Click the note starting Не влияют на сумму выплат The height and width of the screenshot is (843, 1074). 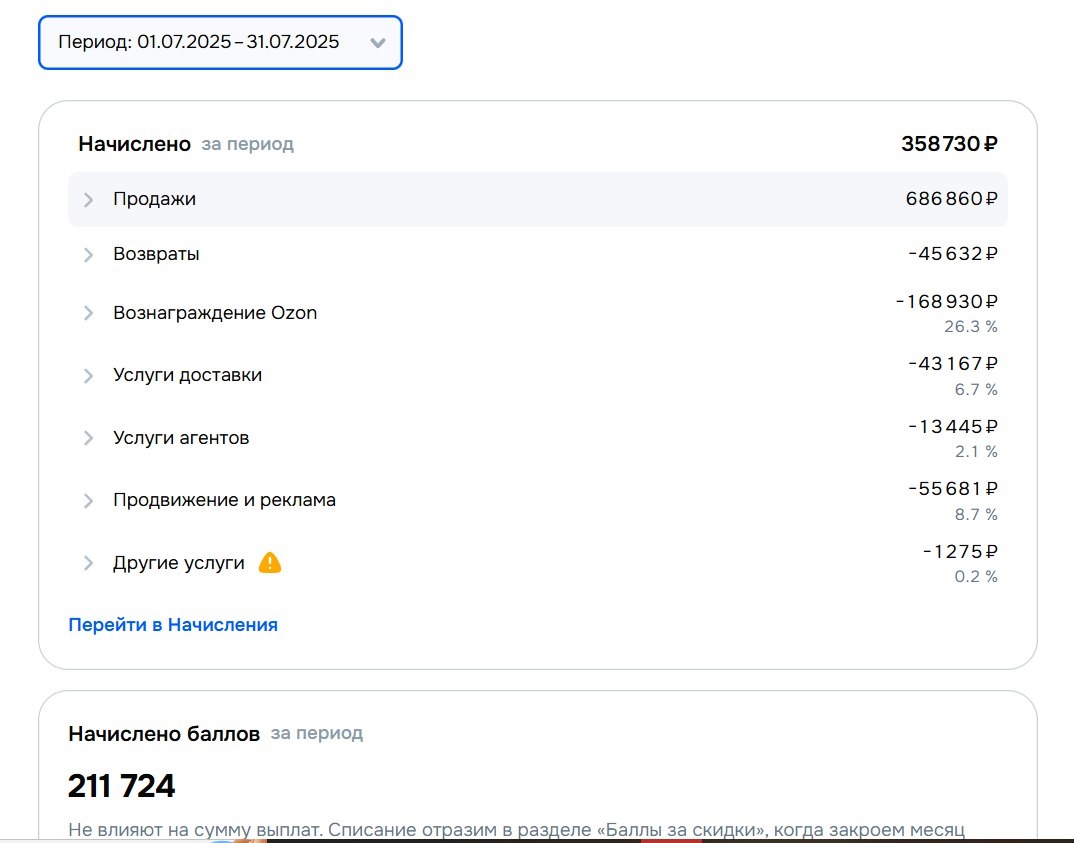pos(516,830)
